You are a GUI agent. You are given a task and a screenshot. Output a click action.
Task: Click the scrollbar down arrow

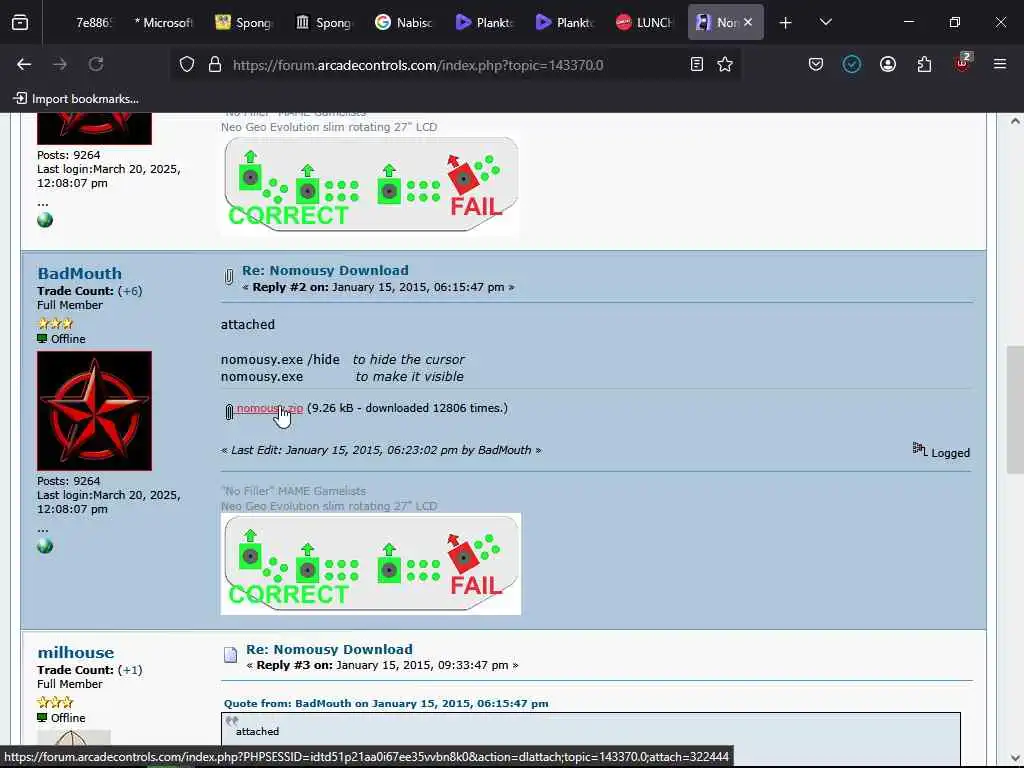coord(1015,758)
